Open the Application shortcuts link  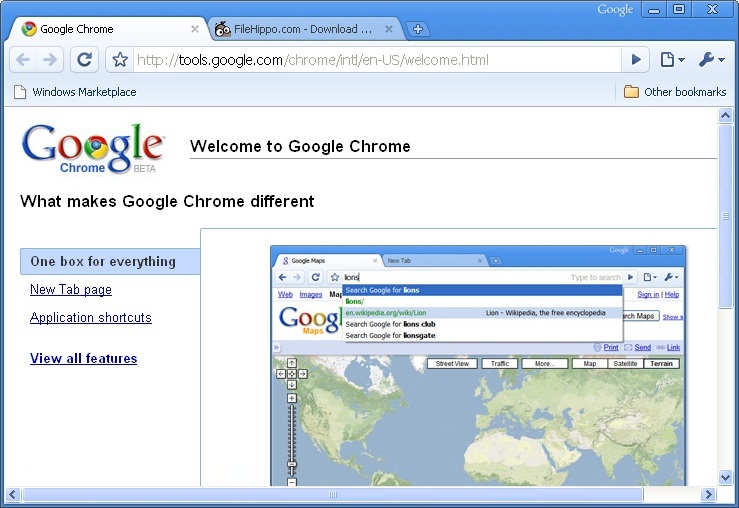point(91,318)
